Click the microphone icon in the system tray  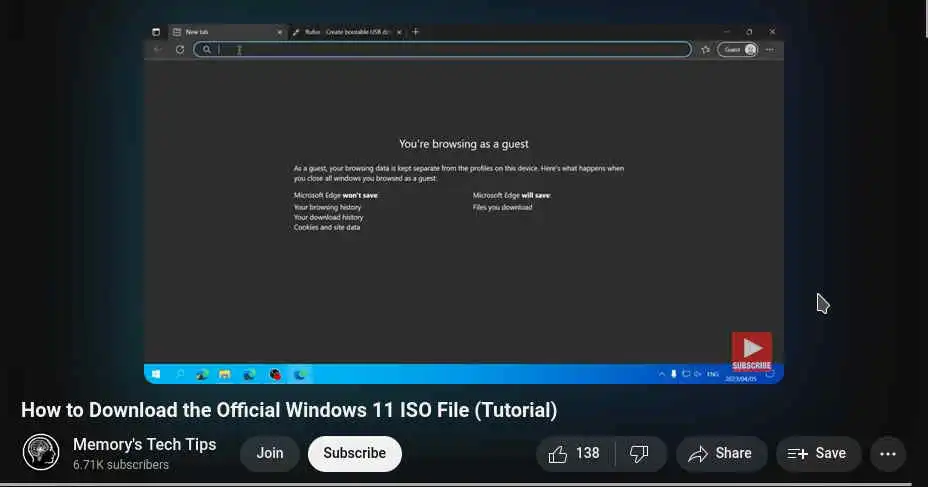[x=674, y=374]
